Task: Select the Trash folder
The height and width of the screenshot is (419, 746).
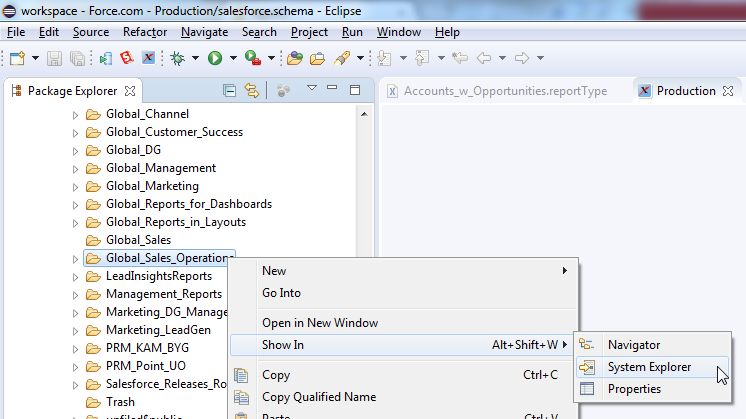Action: [120, 402]
